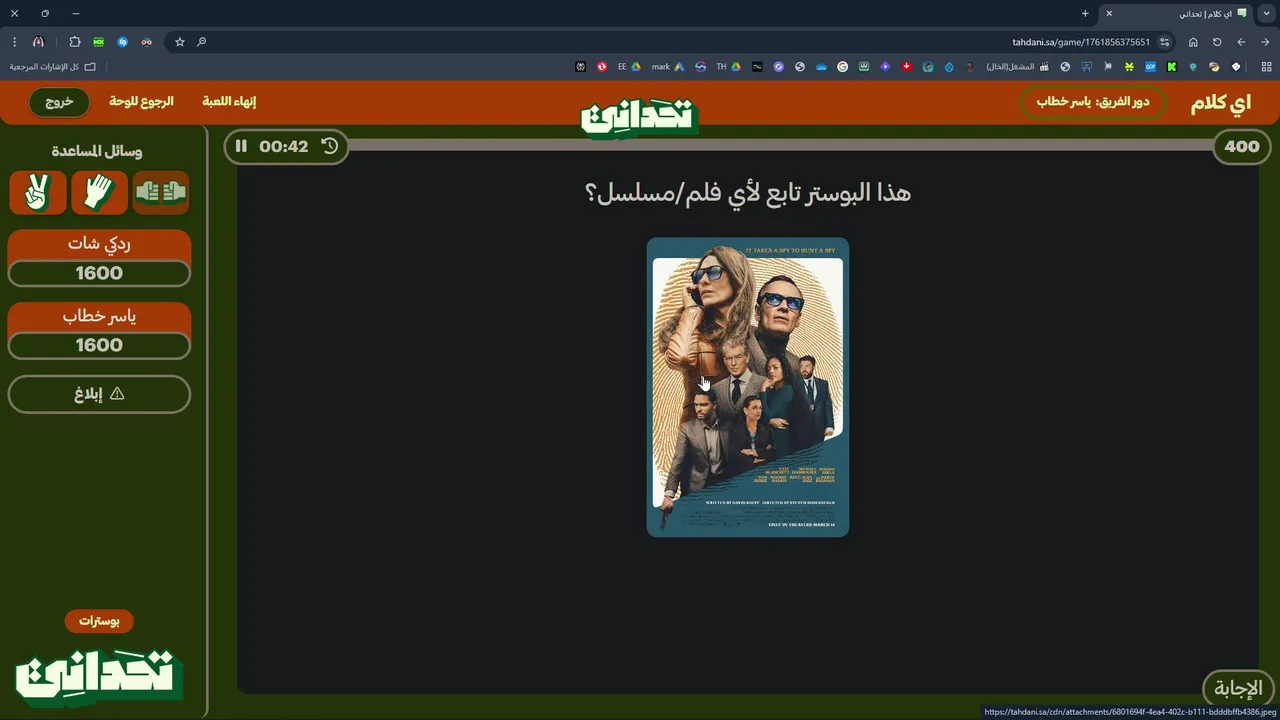
Task: Open a new browser tab
Action: tap(1085, 13)
